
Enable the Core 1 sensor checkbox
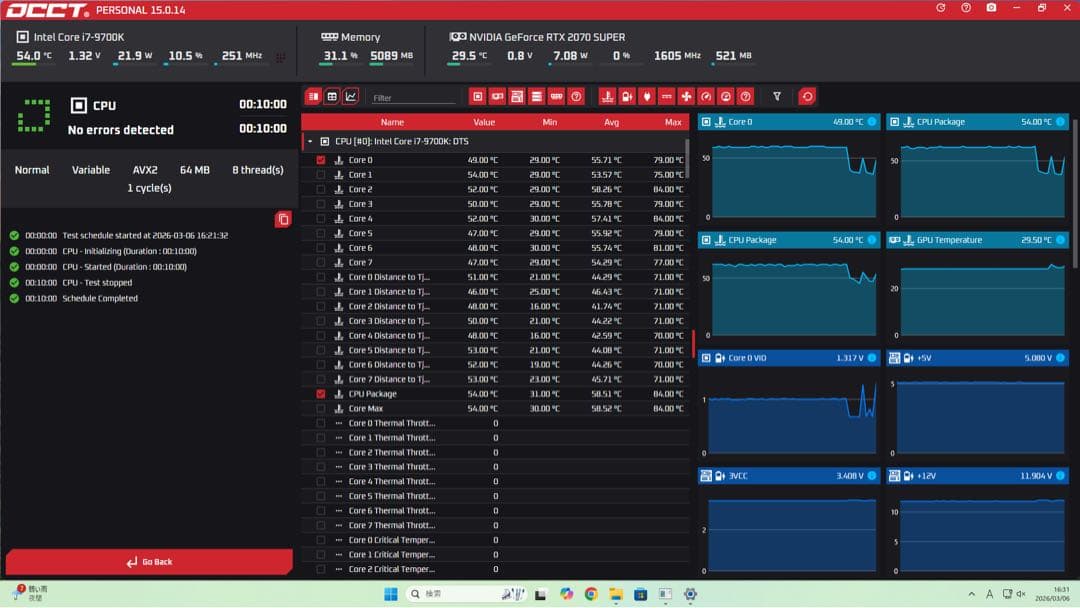[x=321, y=175]
